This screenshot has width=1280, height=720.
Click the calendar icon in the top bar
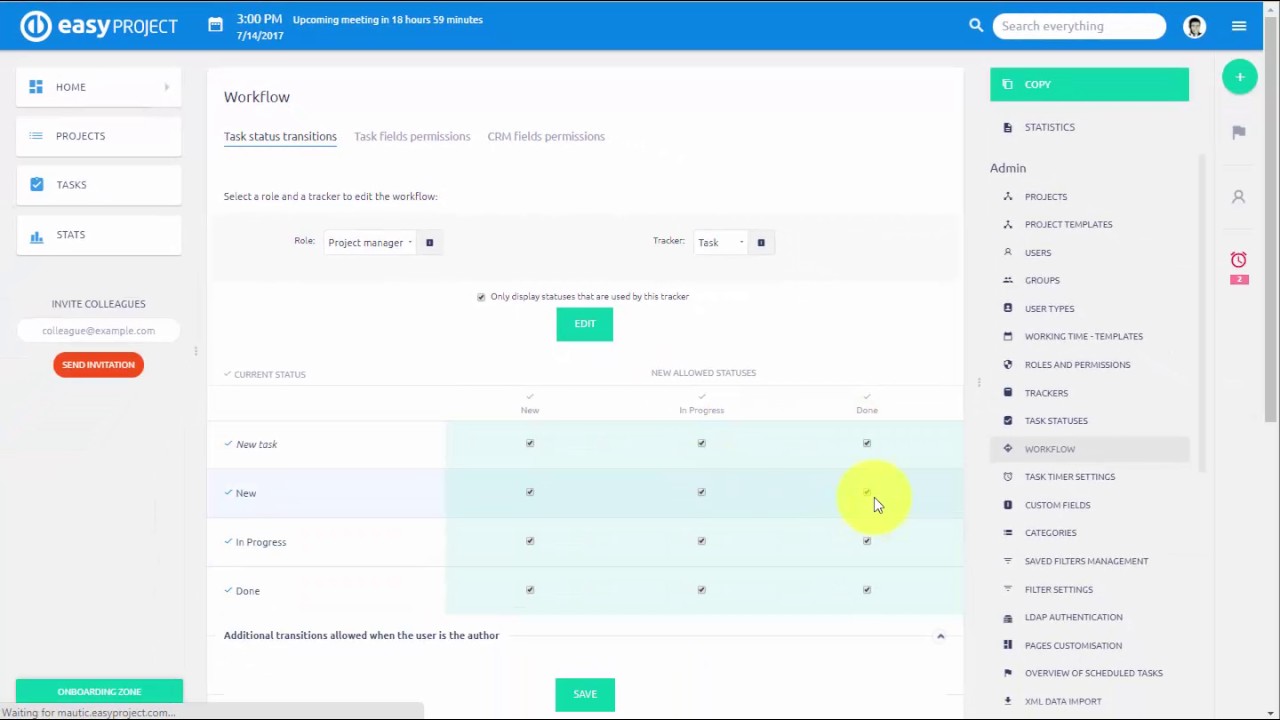pos(215,25)
